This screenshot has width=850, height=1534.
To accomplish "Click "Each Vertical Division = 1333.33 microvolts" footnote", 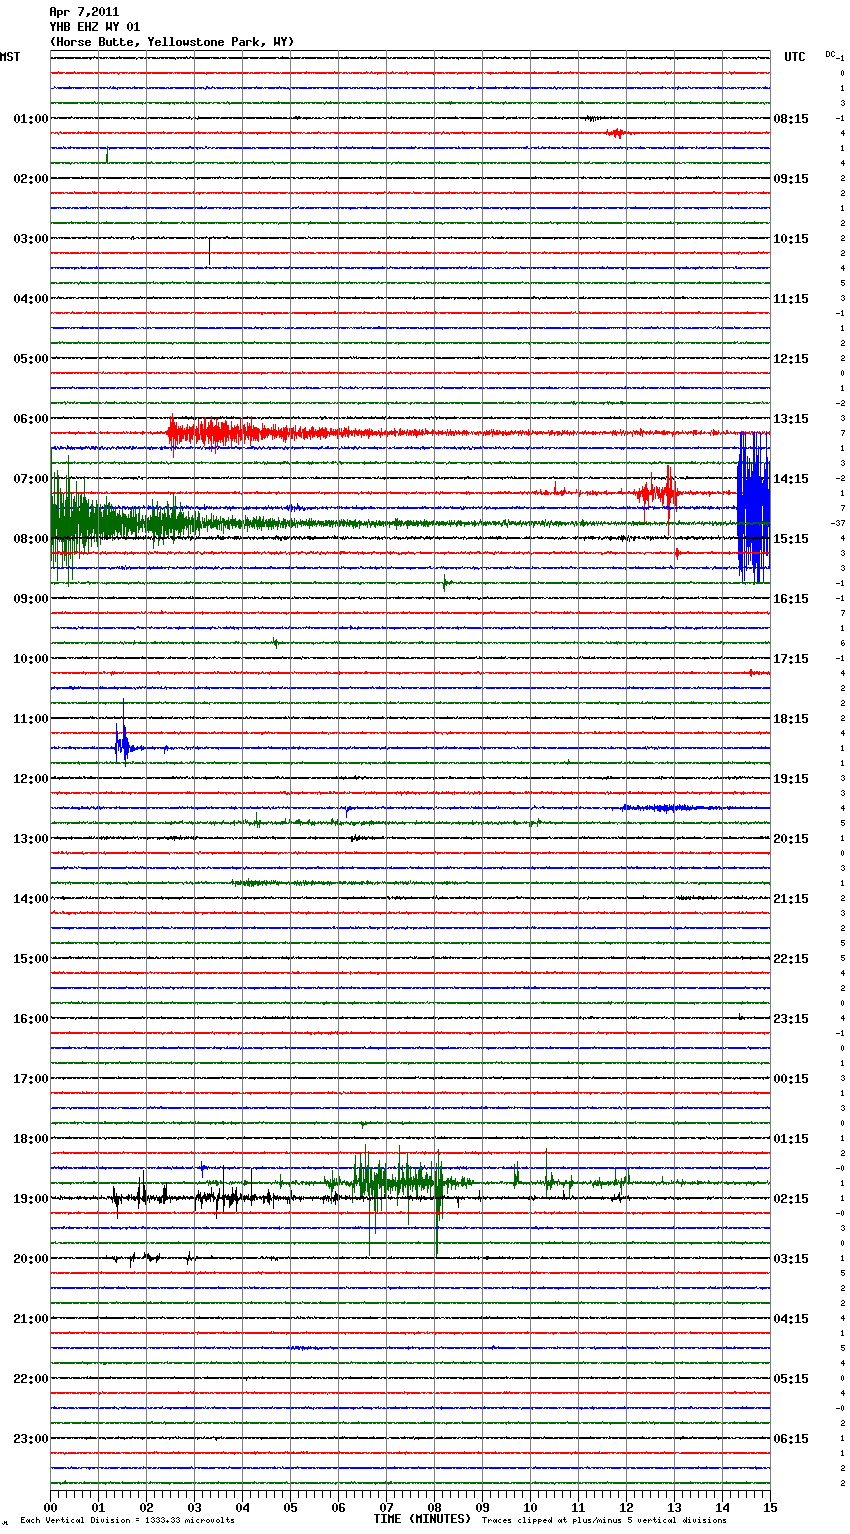I will click(x=127, y=1520).
